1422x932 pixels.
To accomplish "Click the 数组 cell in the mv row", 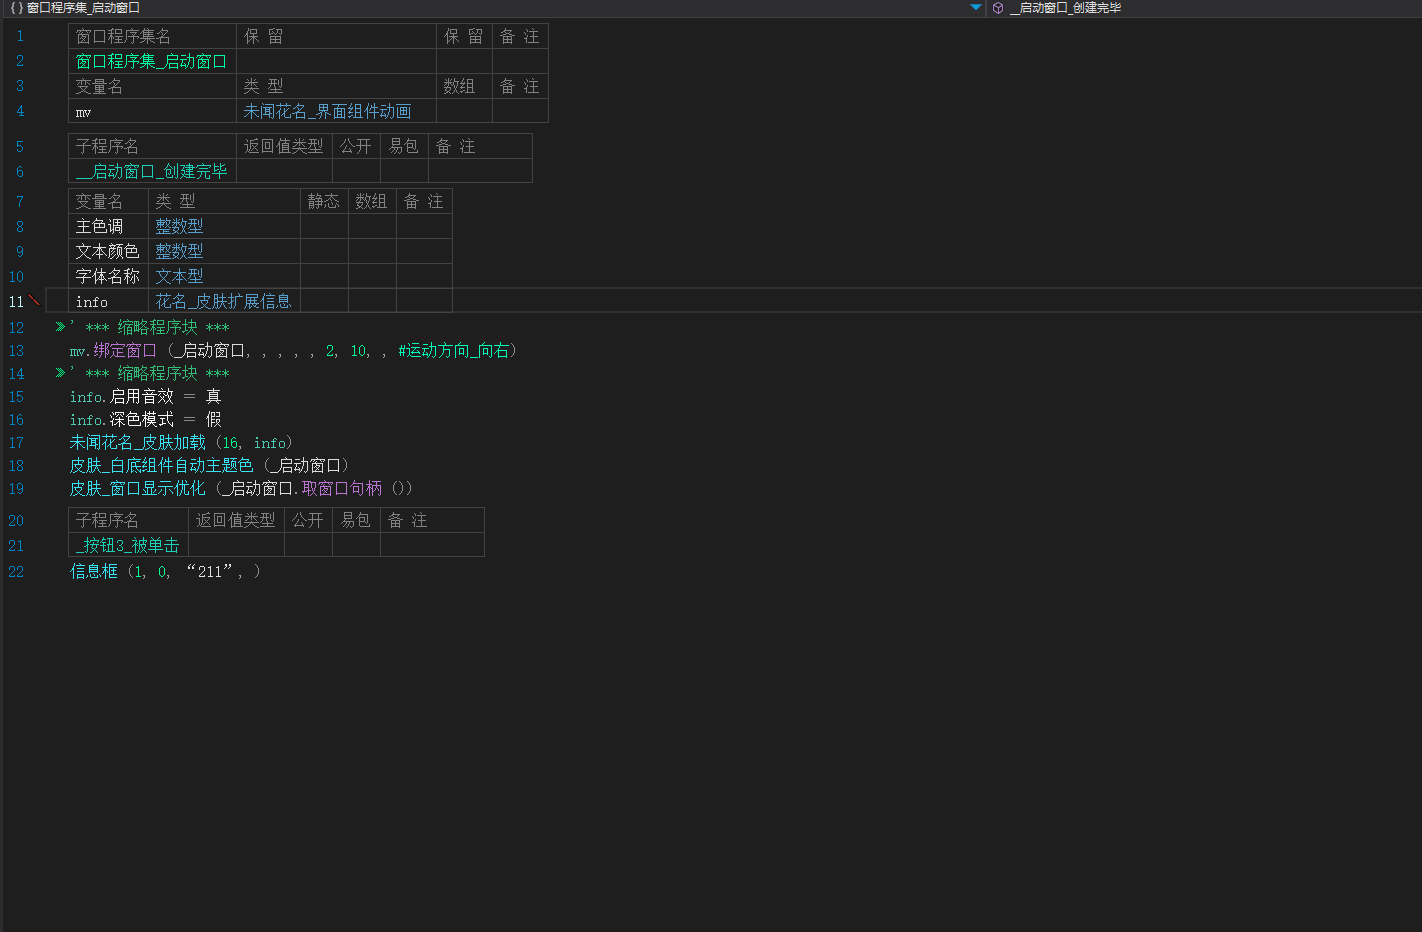I will coord(464,111).
